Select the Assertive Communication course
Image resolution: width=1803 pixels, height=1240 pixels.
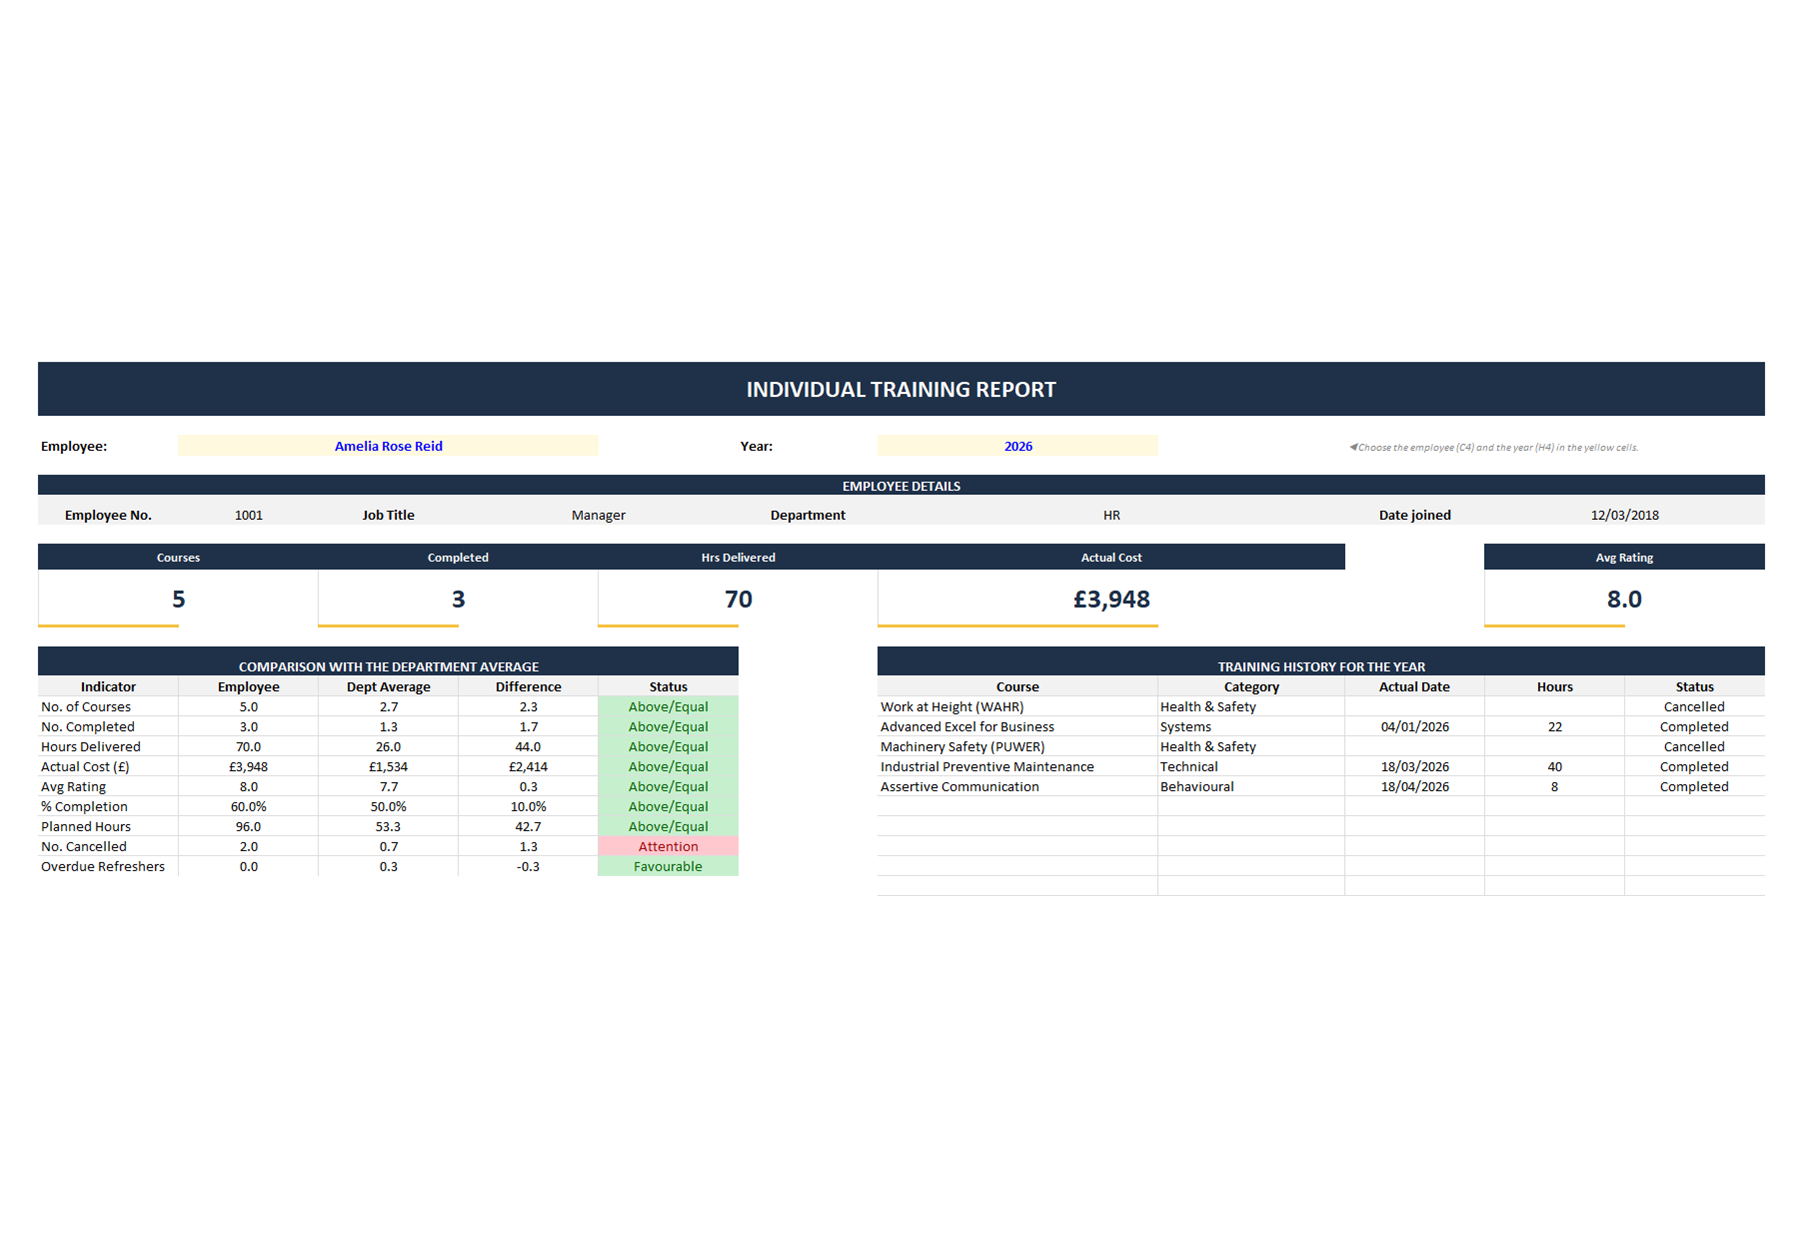click(x=960, y=787)
